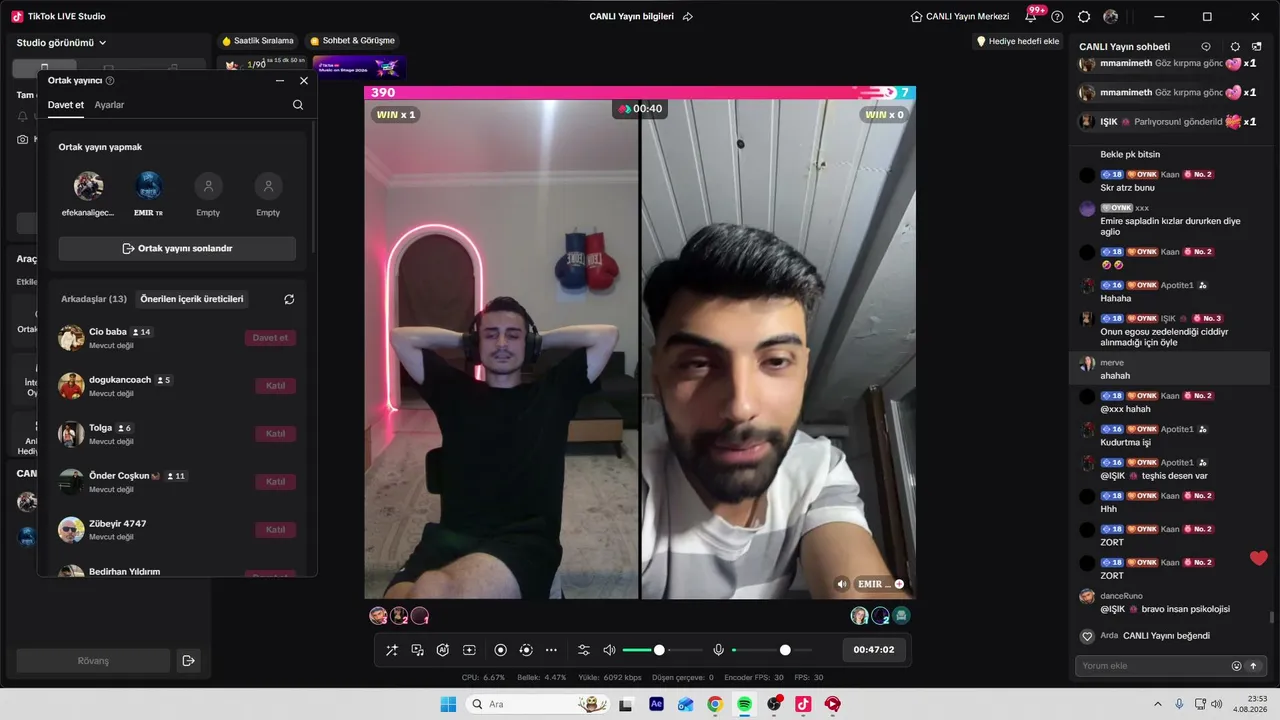Switch to Arkadaşlar (13) tab
The width and height of the screenshot is (1280, 720).
pyautogui.click(x=94, y=299)
